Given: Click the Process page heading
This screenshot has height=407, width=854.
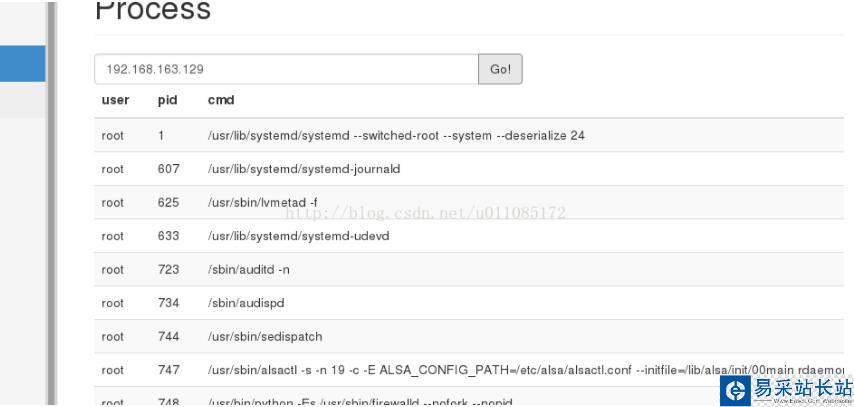Looking at the screenshot, I should pos(153,10).
